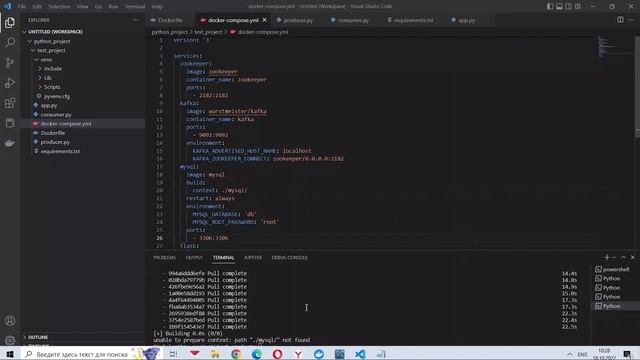Open the terminal launch profile dropdown
The height and width of the screenshot is (360, 640).
[x=614, y=258]
